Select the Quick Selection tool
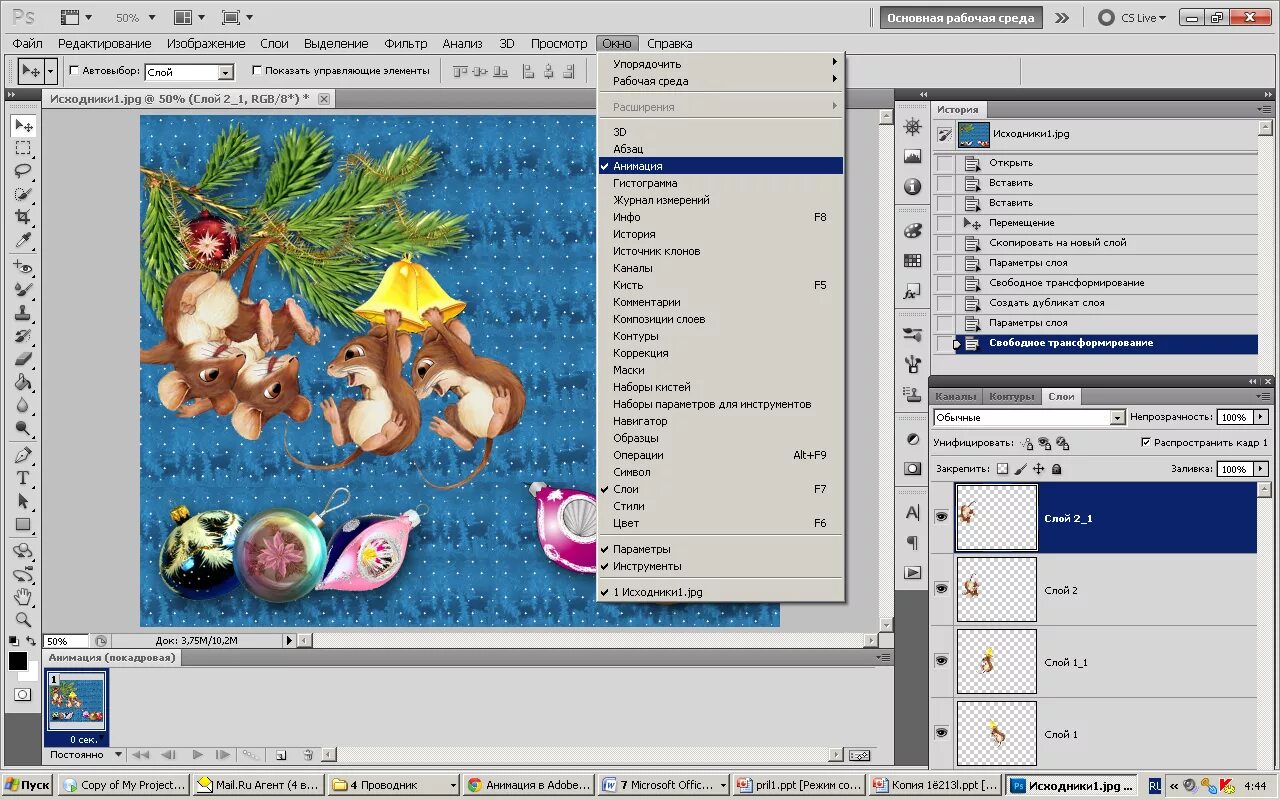Viewport: 1280px width, 800px height. point(23,194)
